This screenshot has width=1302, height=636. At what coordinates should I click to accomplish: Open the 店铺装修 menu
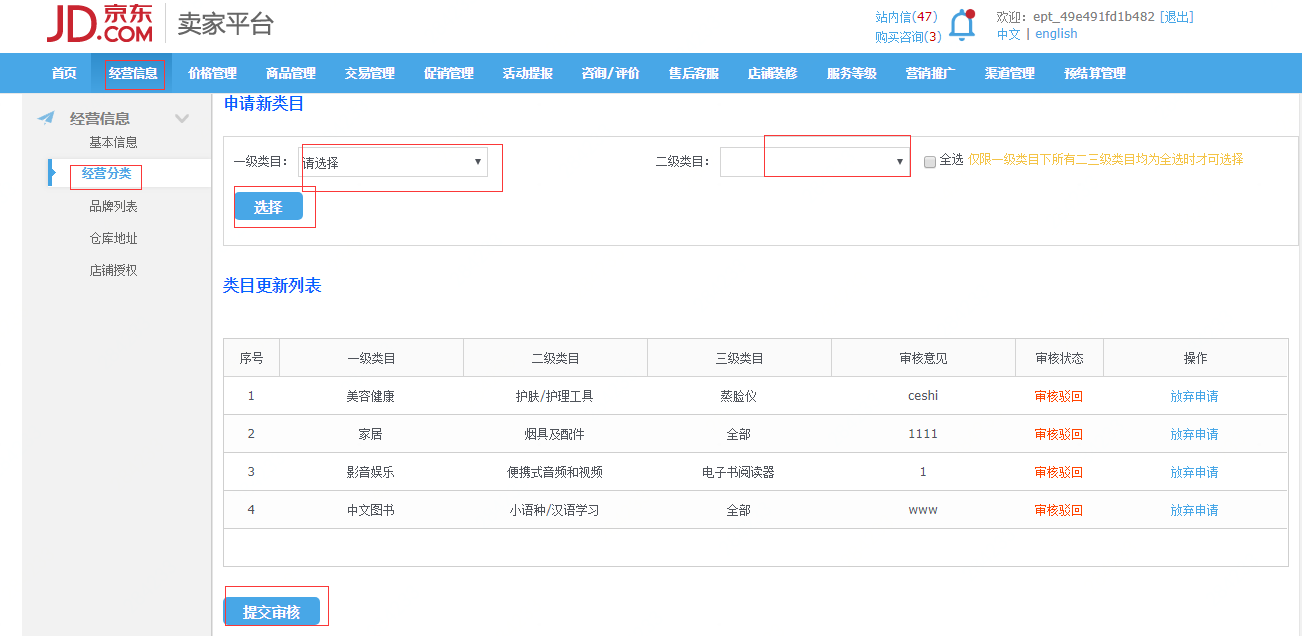(775, 72)
